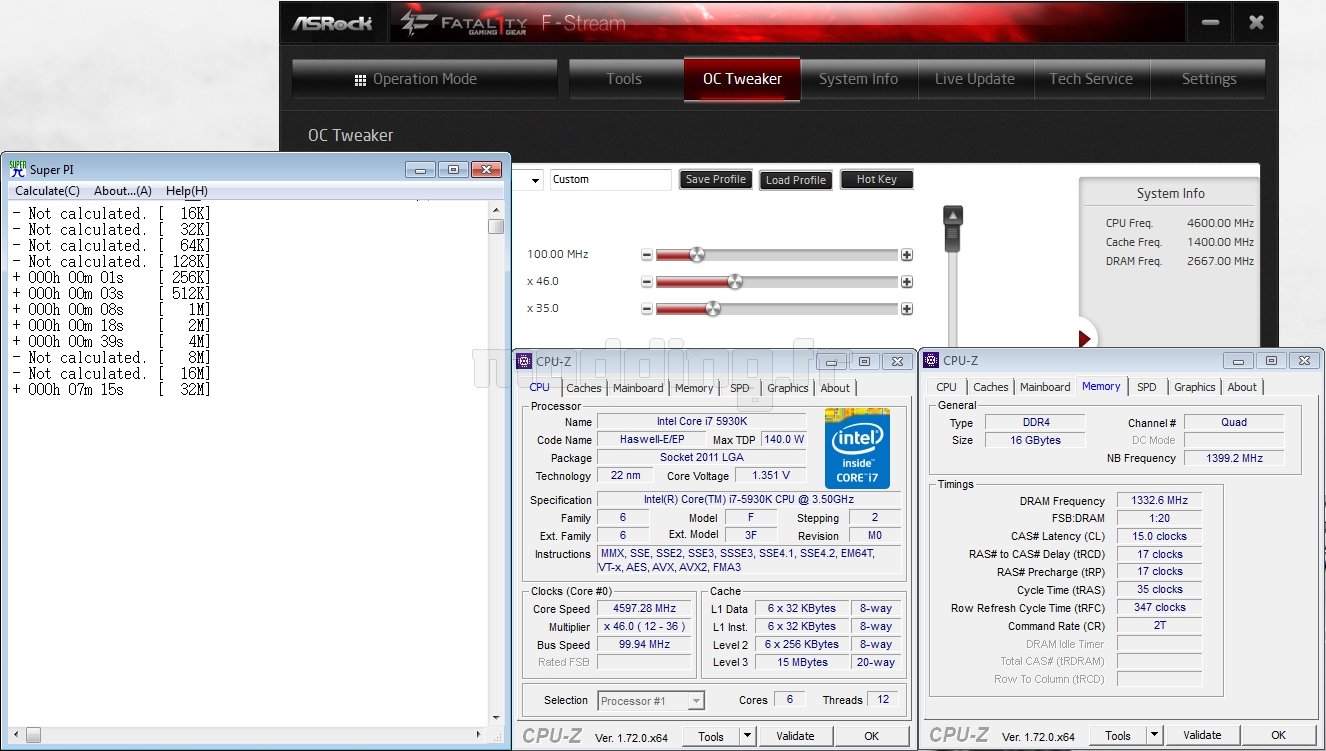The width and height of the screenshot is (1326, 751).
Task: Click the Intel Core i7 logo in CPU-Z
Action: (857, 448)
